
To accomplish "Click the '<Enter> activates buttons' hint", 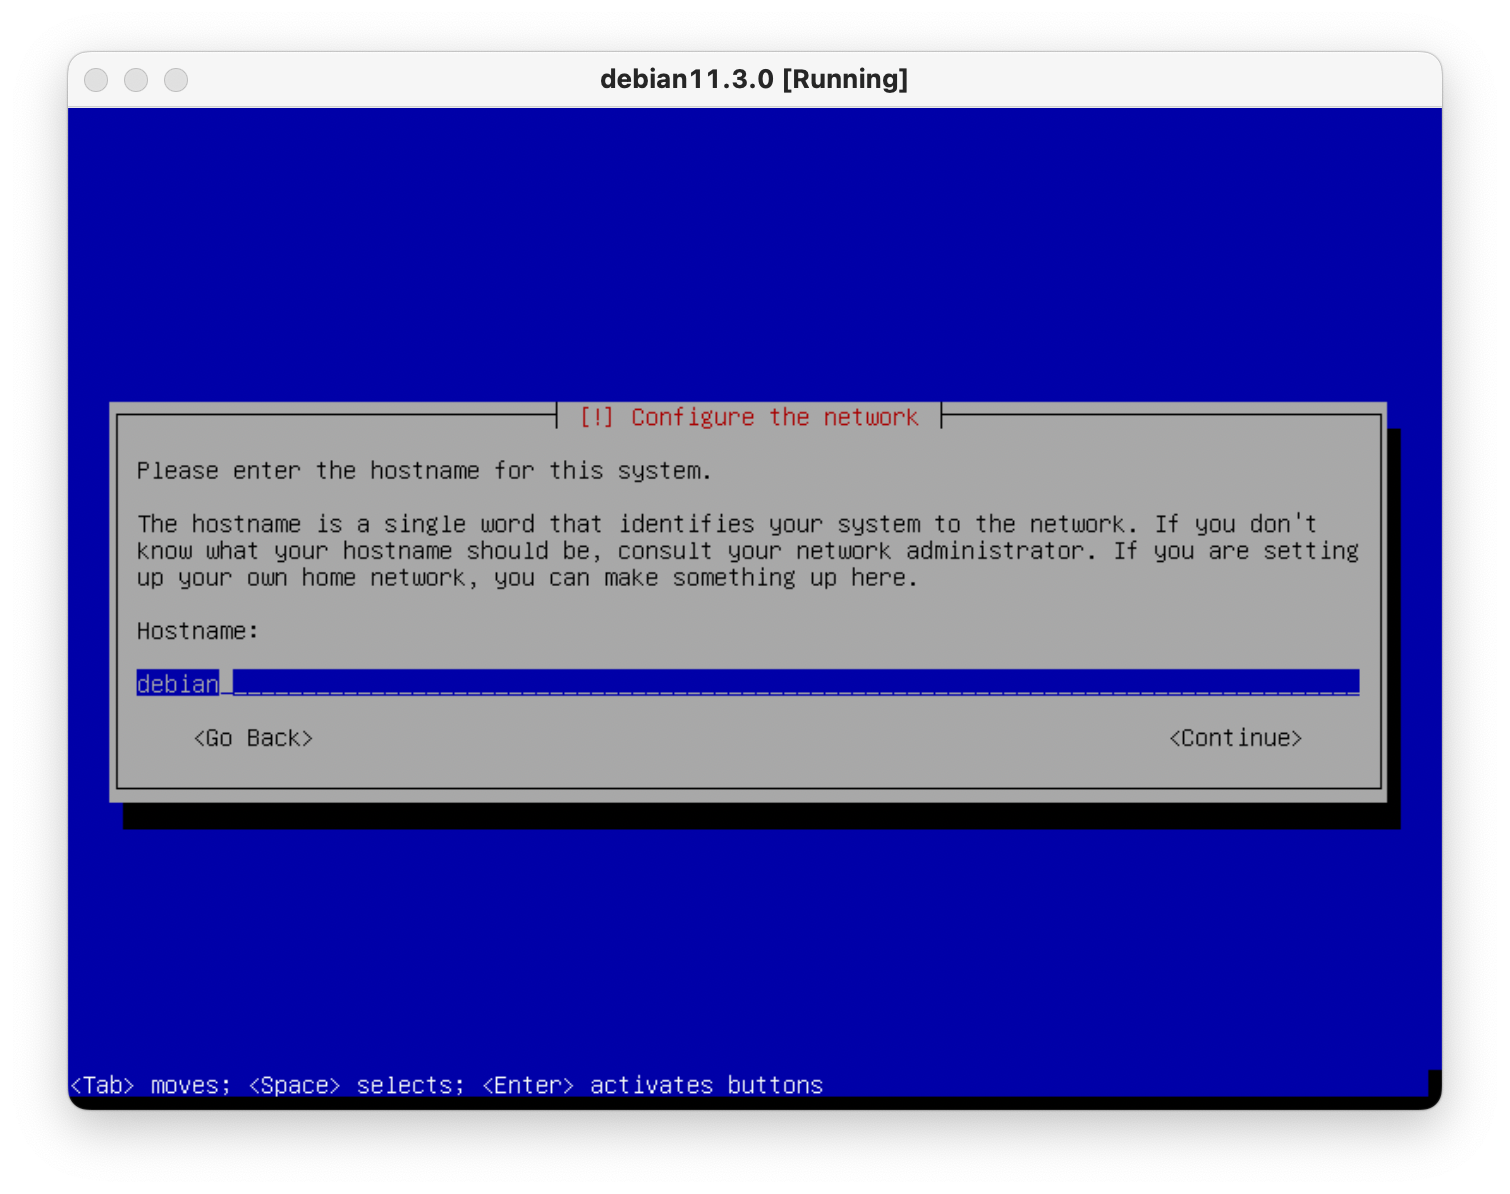I will [652, 1085].
